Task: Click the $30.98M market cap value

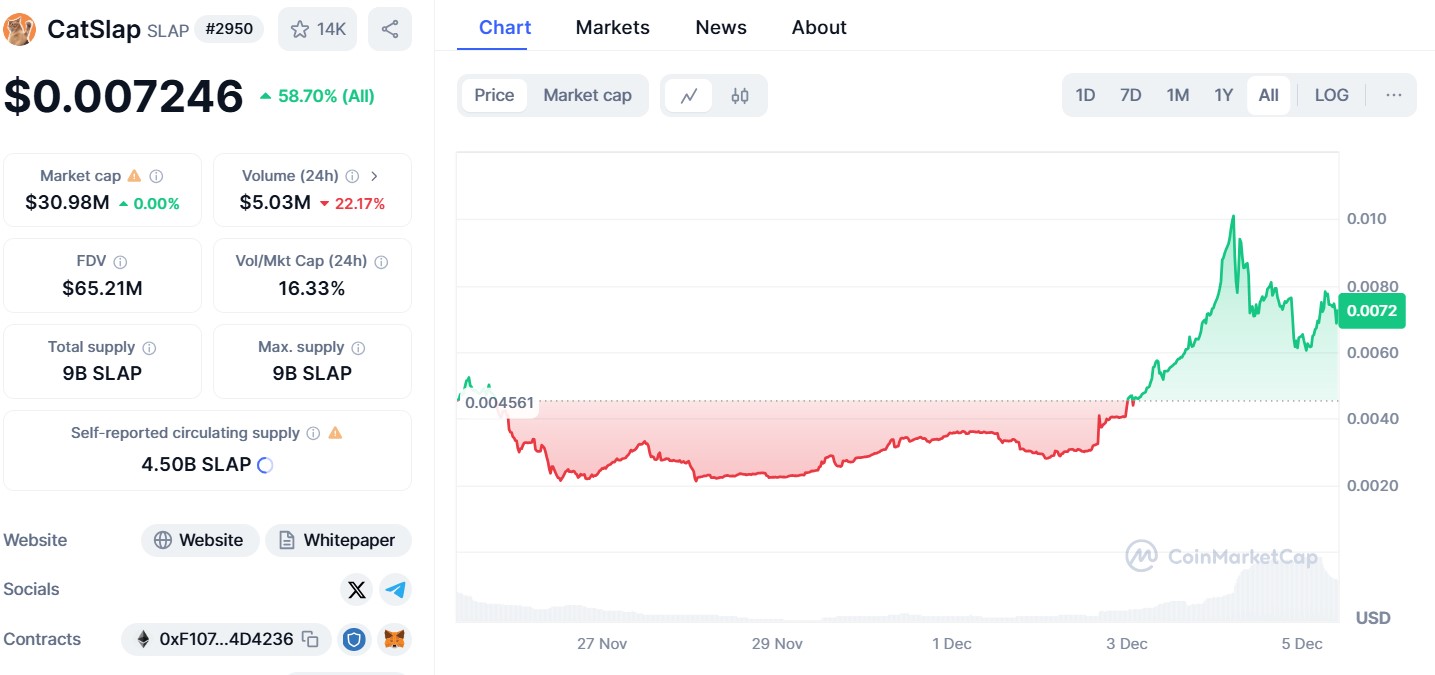Action: pyautogui.click(x=67, y=203)
